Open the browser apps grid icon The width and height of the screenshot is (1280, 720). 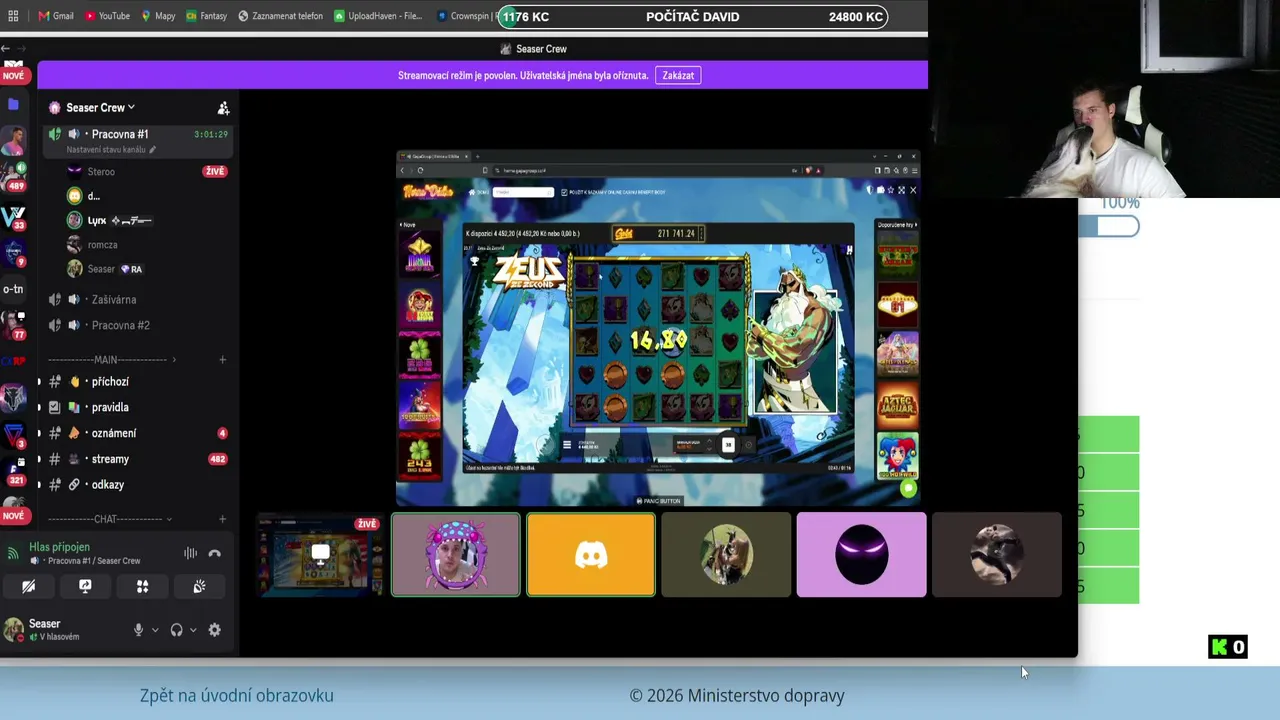click(13, 16)
